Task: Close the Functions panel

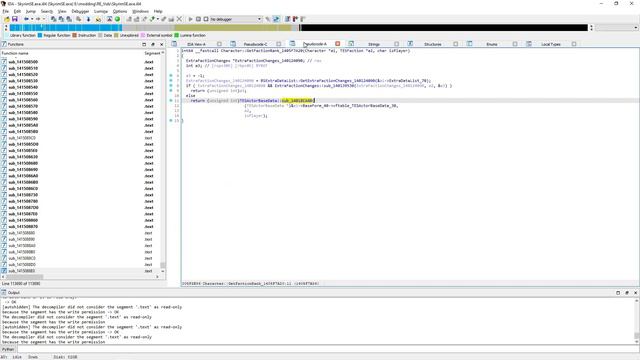Action: click(x=162, y=44)
